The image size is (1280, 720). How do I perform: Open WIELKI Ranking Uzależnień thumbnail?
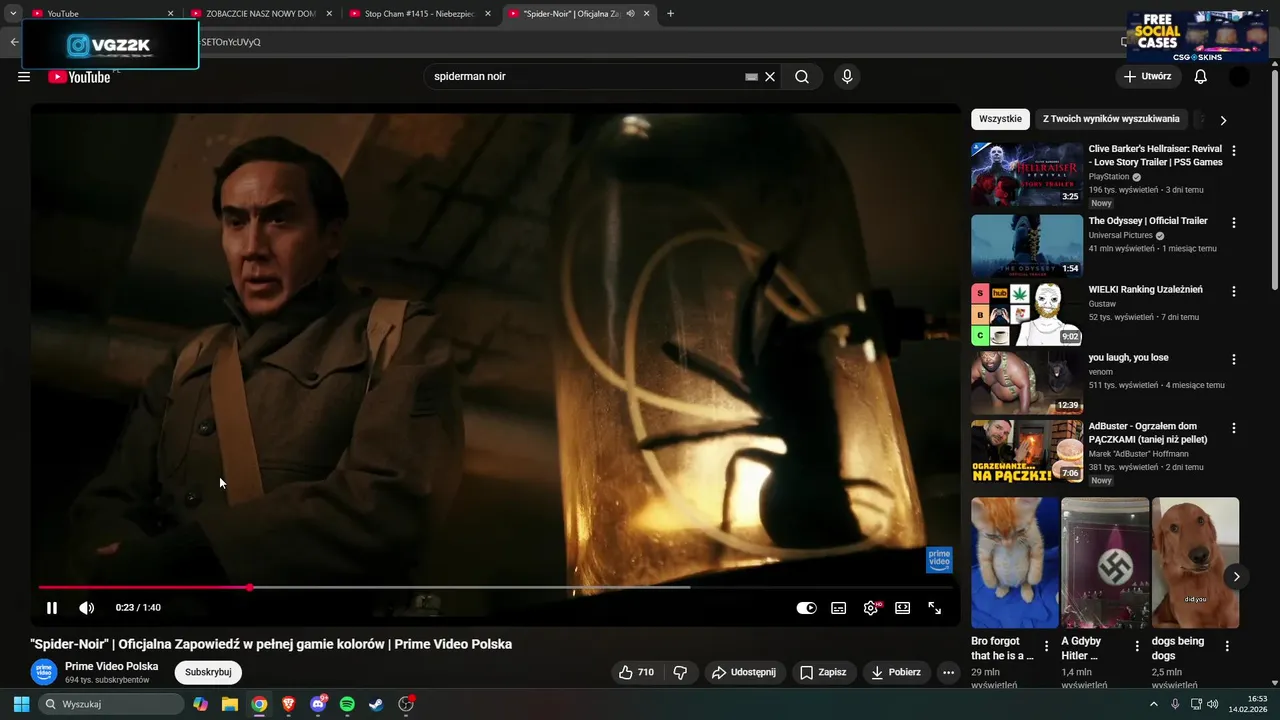(x=1027, y=314)
